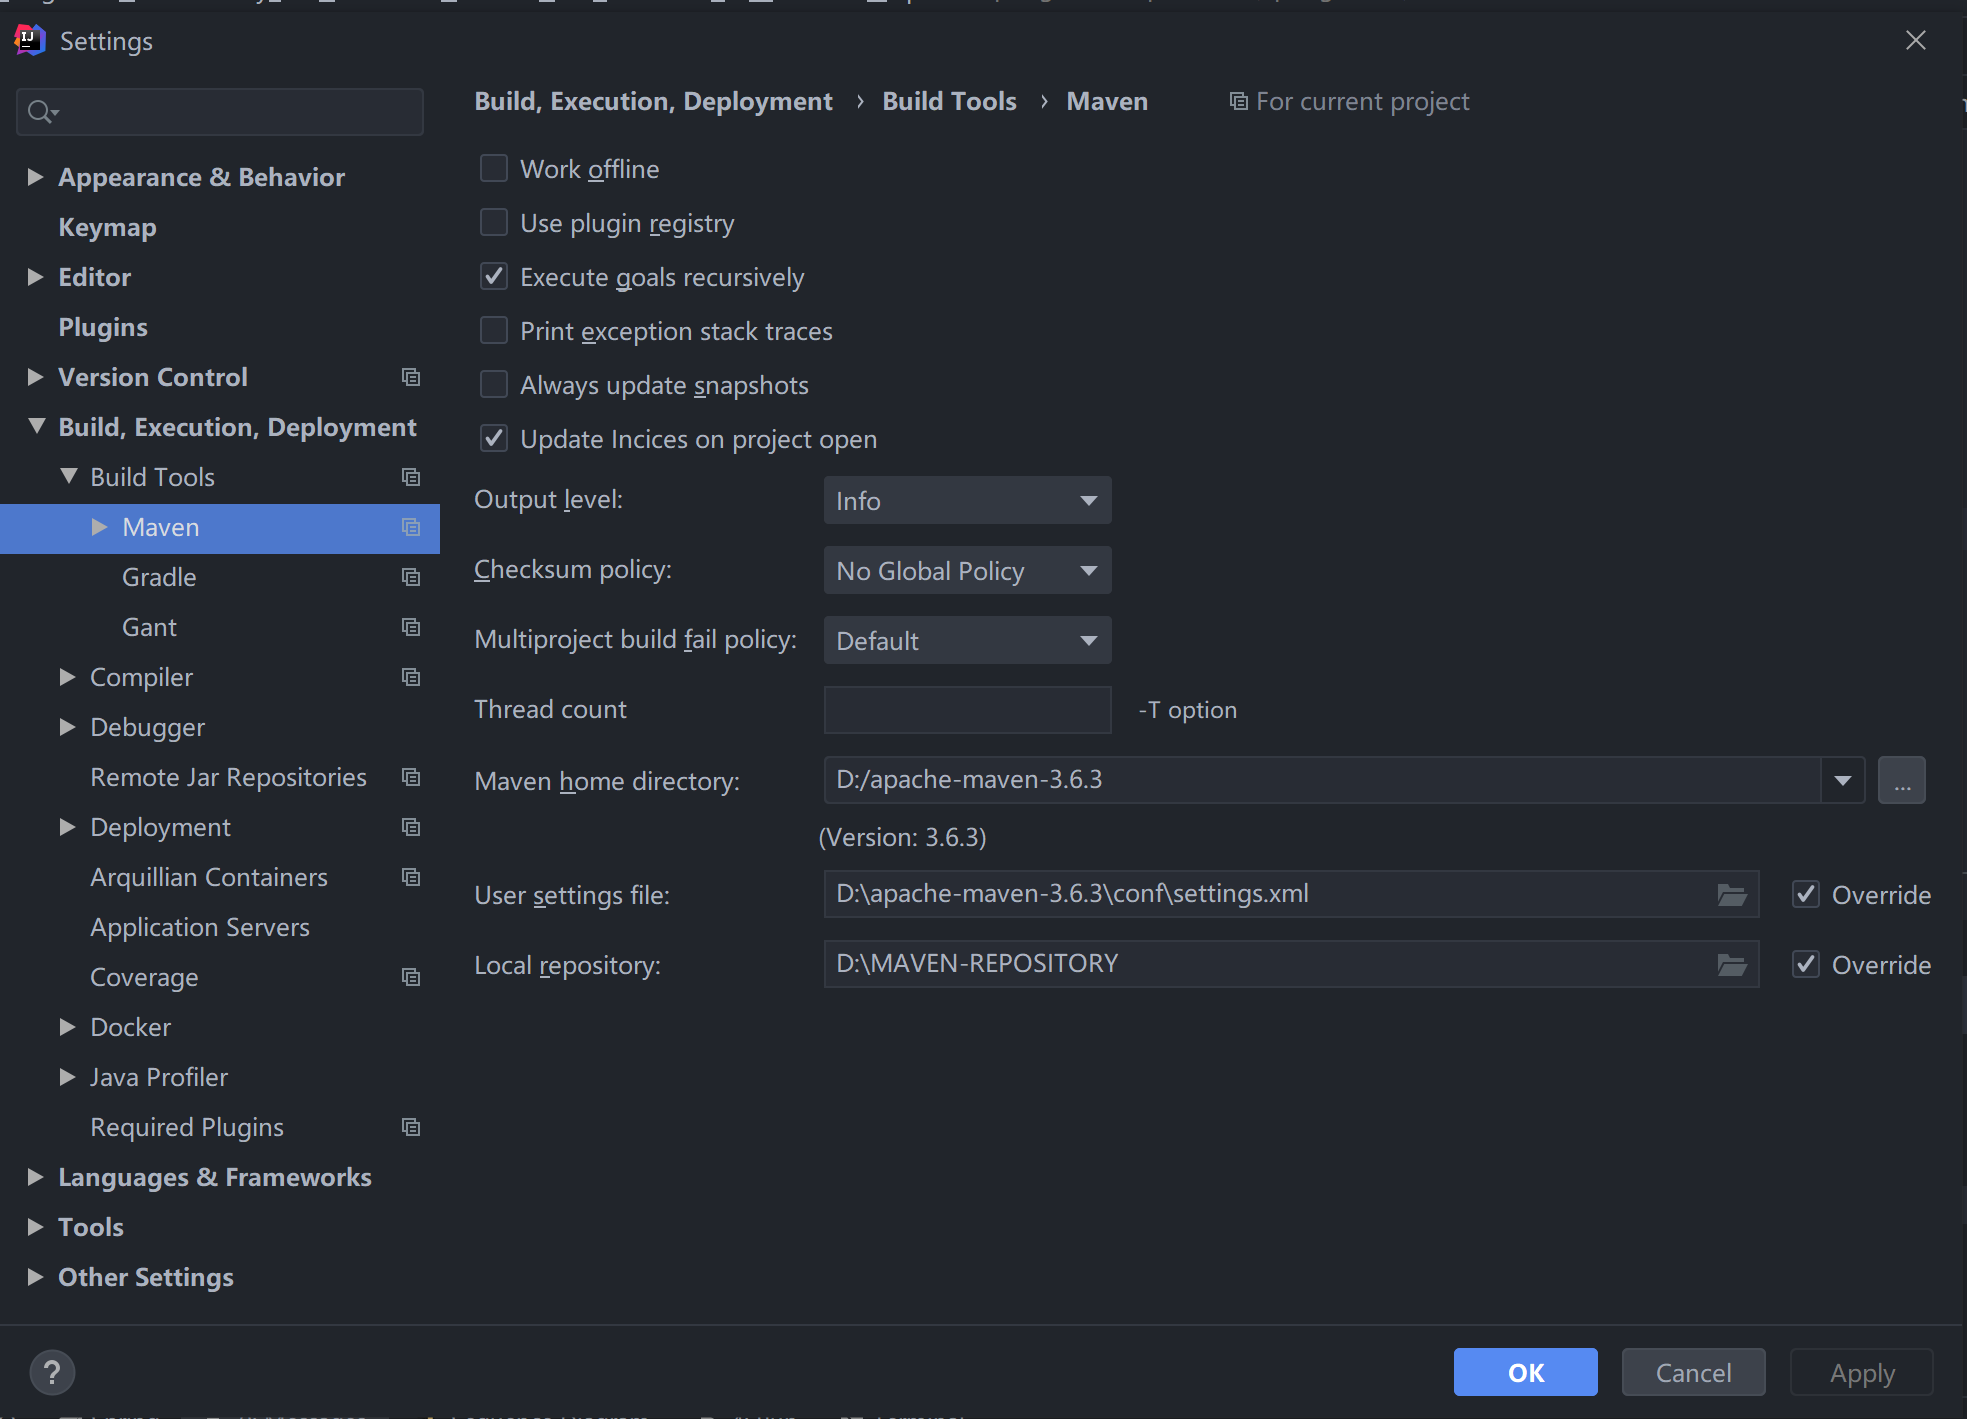Click the folder browse icon for Local repository
Viewport: 1967px width, 1419px height.
click(1732, 964)
